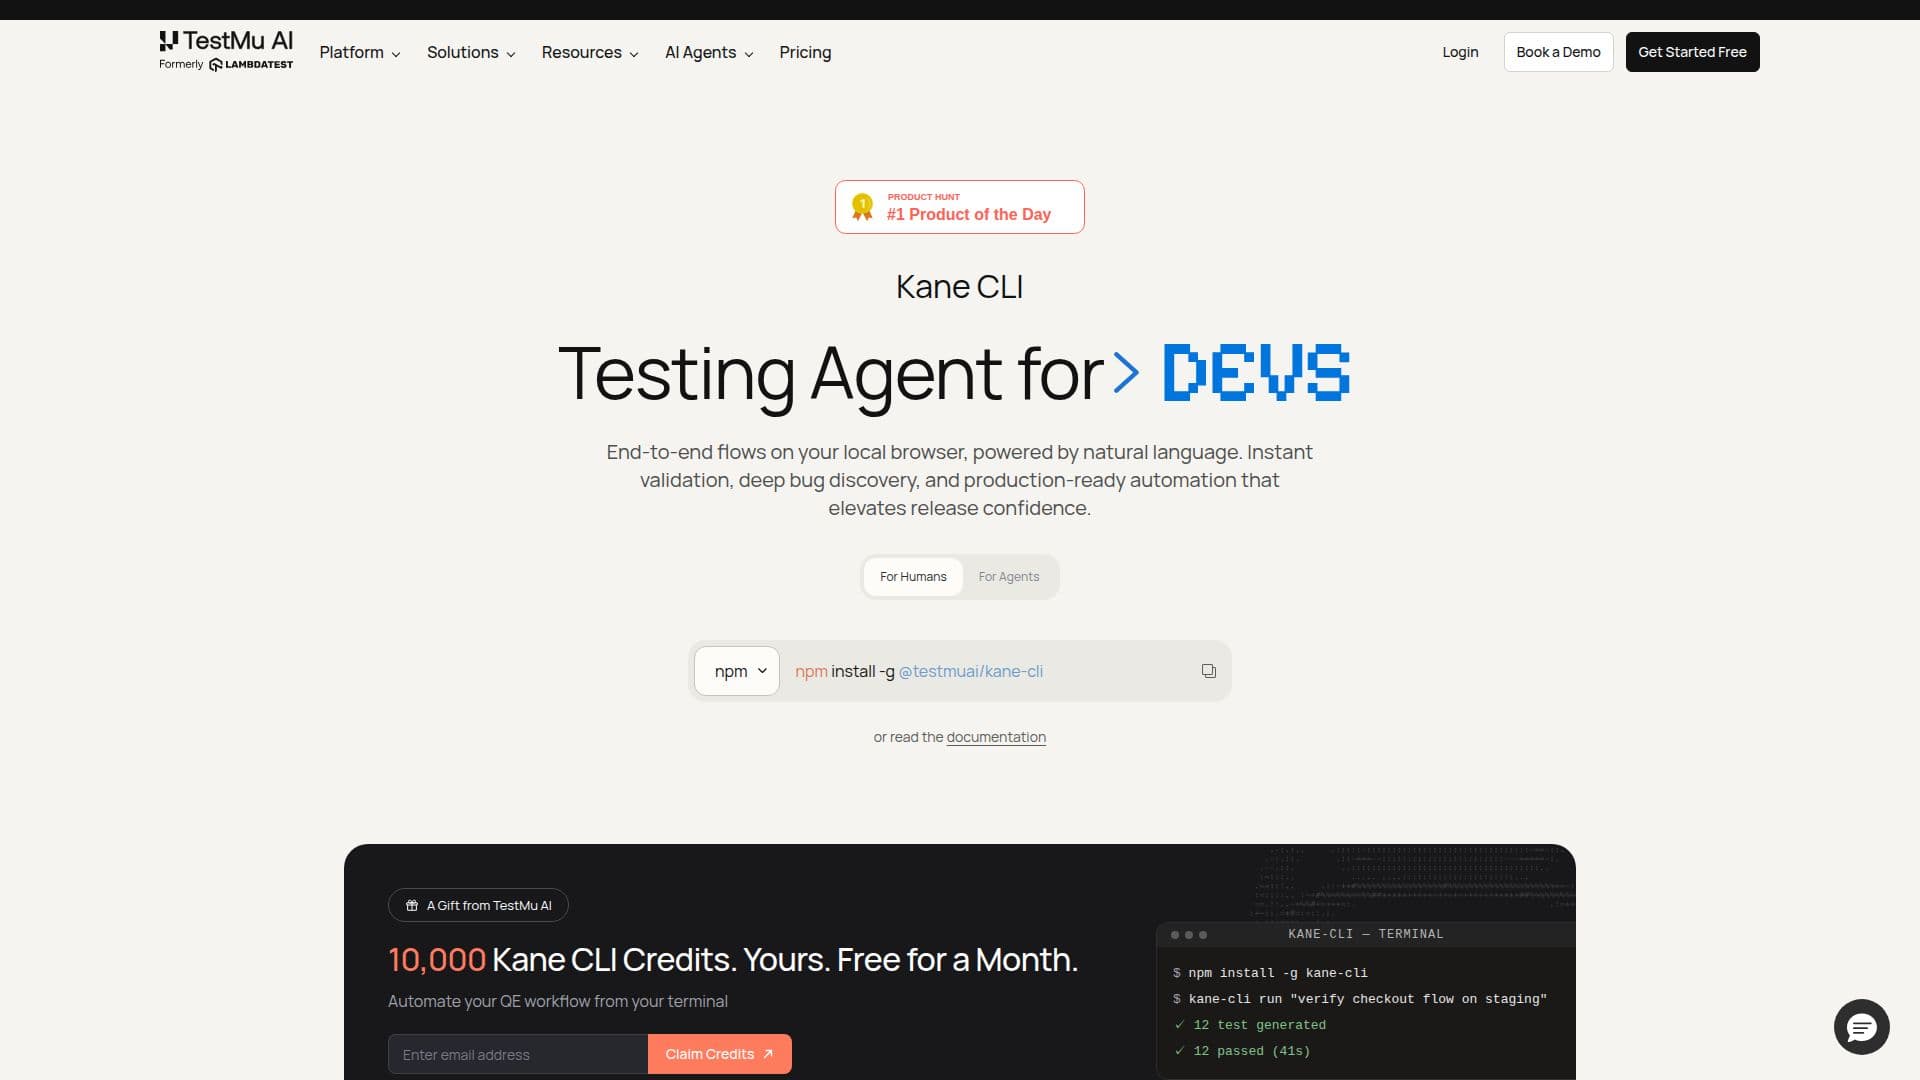Expand the AI Agents menu
Viewport: 1920px width, 1080px height.
709,52
